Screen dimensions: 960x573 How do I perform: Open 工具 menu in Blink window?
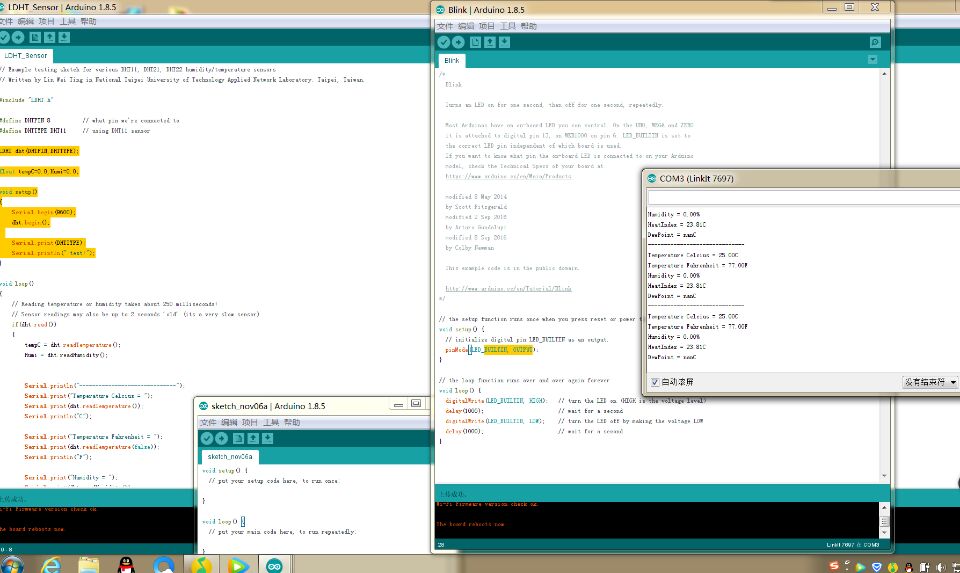point(508,26)
